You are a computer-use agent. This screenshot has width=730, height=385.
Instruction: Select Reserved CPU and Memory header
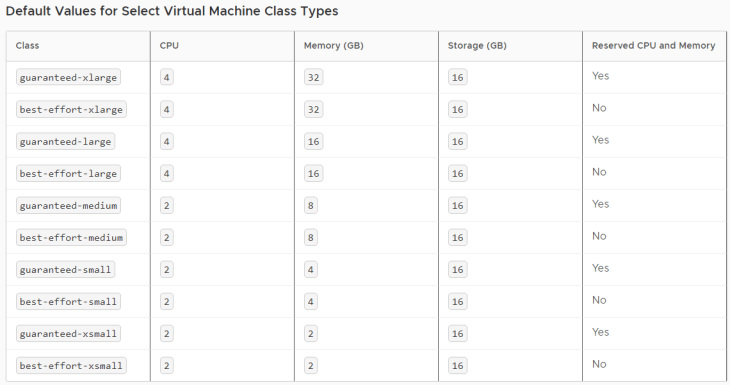tap(653, 46)
